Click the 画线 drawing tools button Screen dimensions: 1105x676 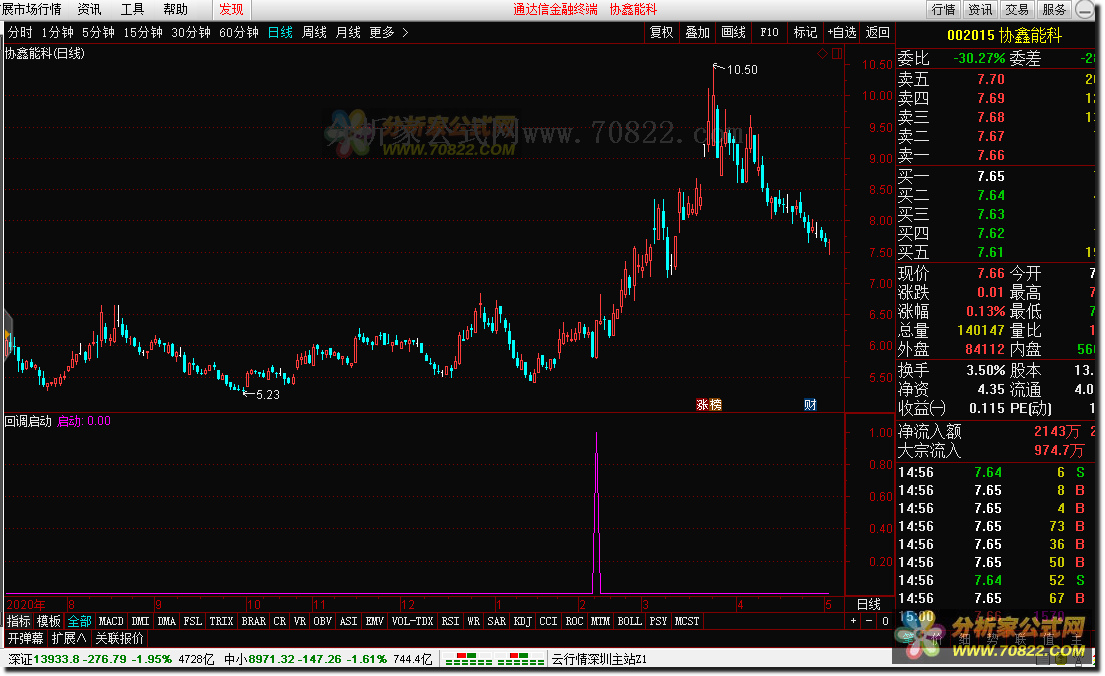(734, 32)
